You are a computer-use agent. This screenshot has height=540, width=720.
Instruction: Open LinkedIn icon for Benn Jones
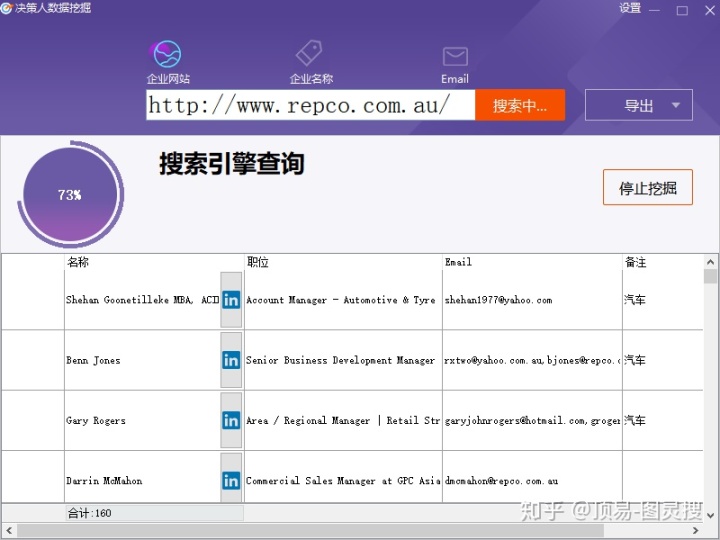(231, 360)
